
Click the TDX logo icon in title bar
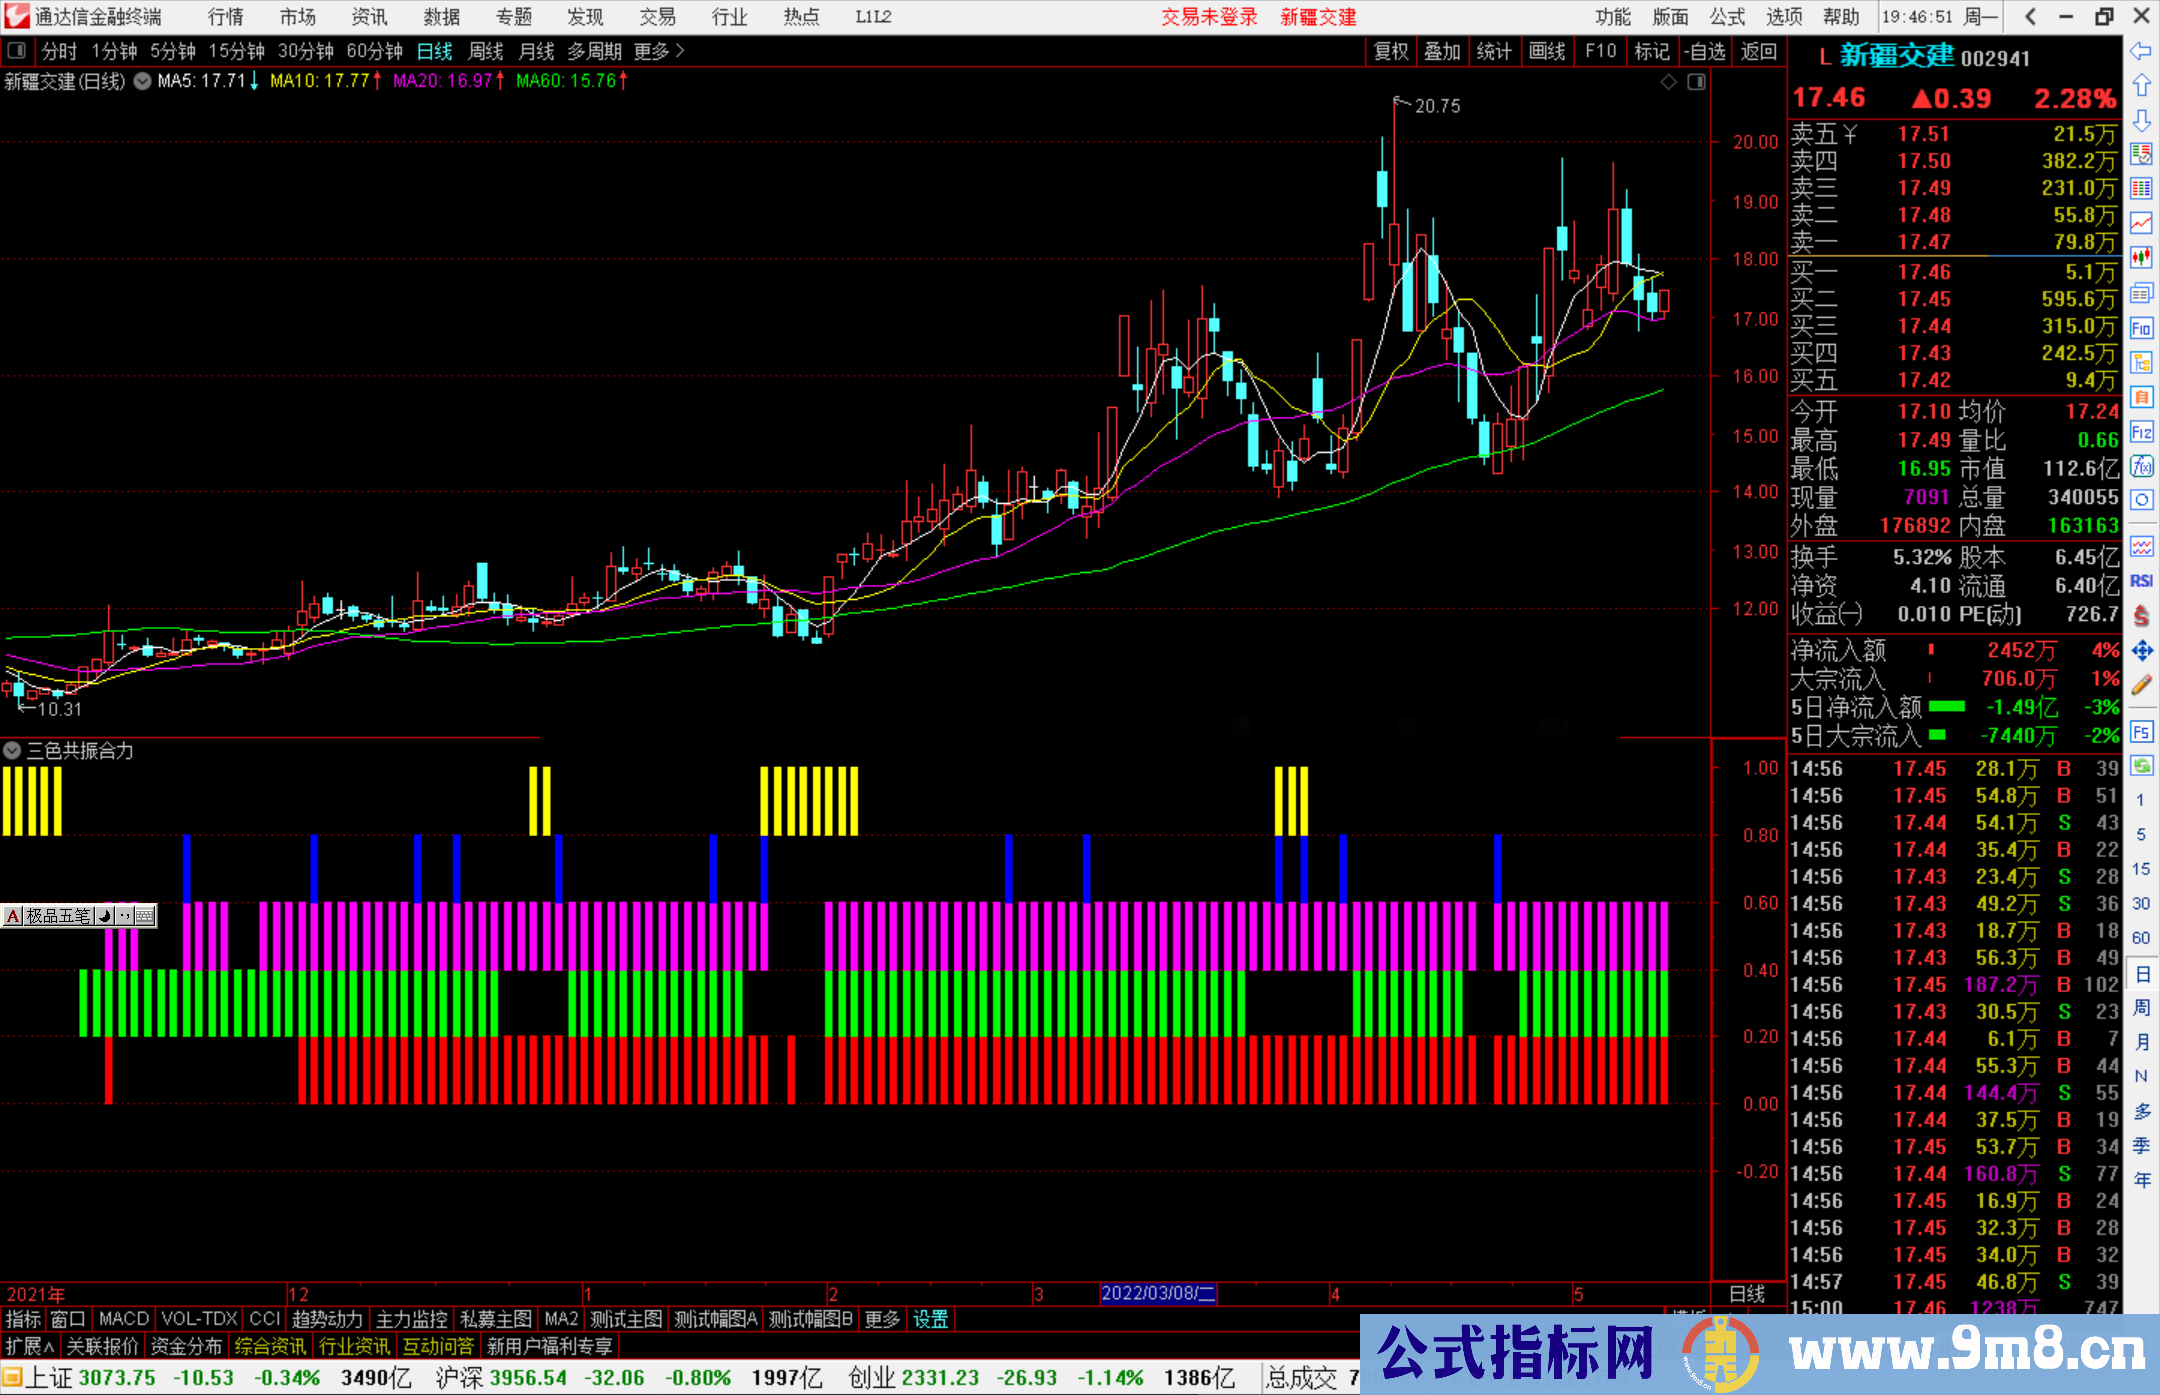[x=17, y=17]
